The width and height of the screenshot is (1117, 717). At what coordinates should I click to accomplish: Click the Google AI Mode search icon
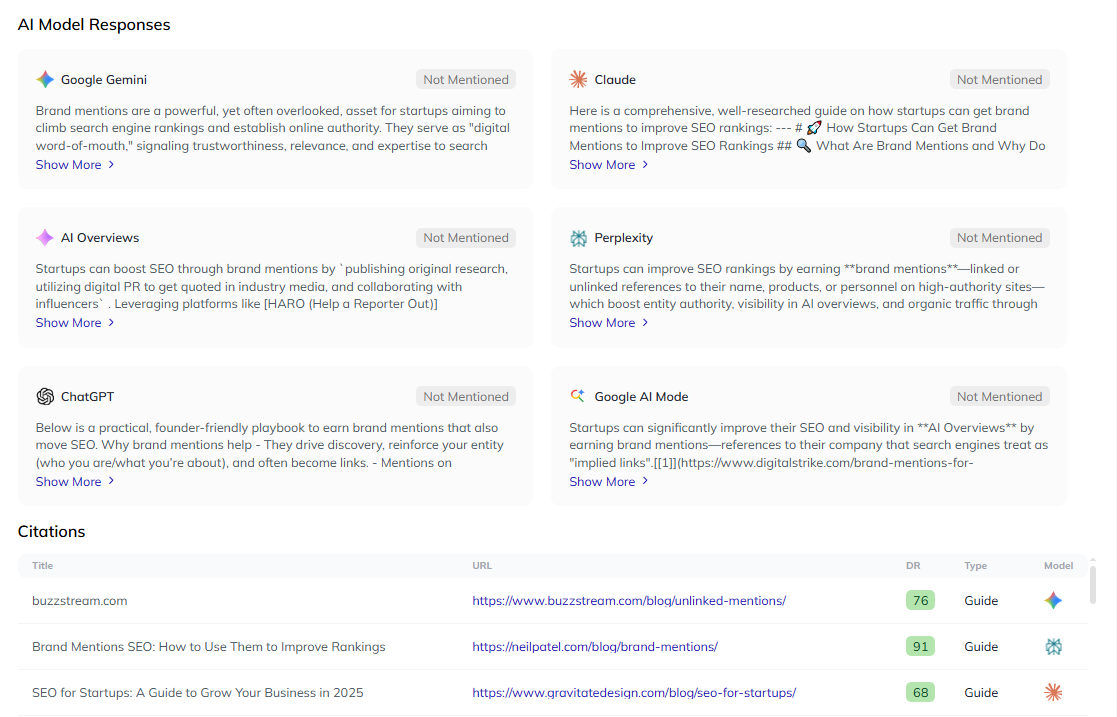tap(578, 396)
